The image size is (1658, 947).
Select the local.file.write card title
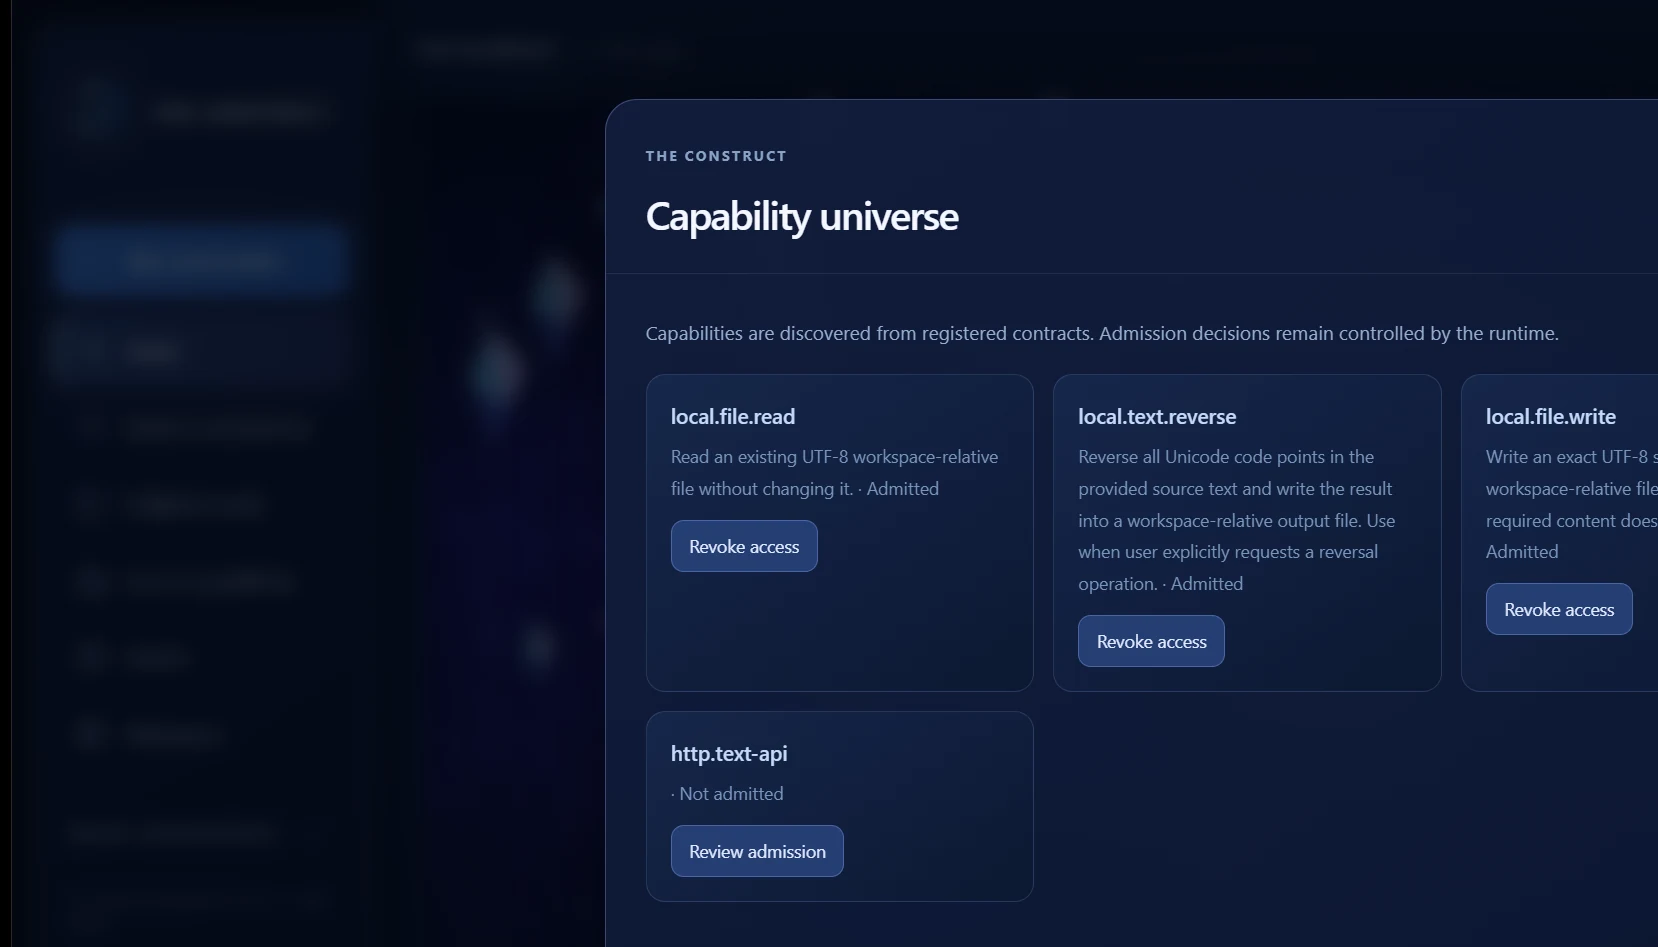(1551, 416)
